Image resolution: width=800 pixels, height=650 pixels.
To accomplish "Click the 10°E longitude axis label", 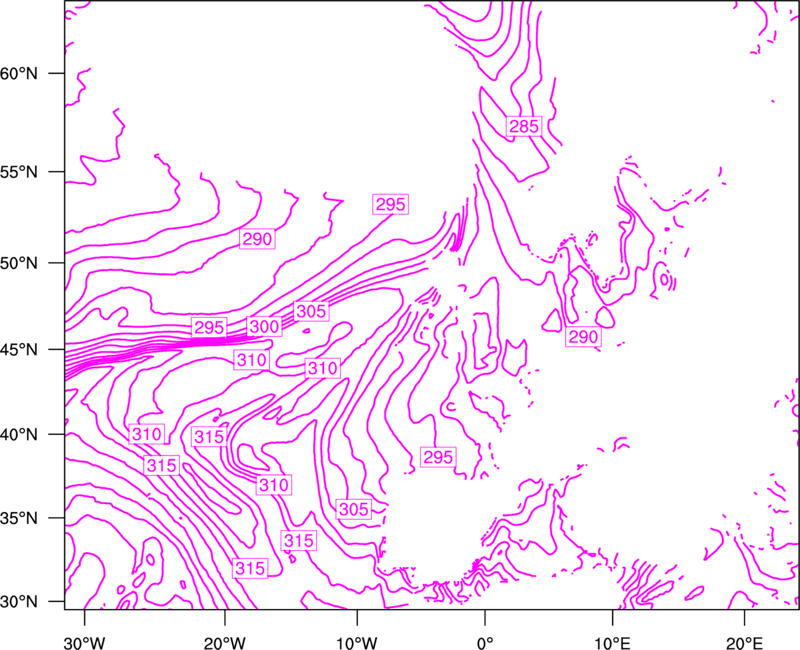I will tap(612, 642).
